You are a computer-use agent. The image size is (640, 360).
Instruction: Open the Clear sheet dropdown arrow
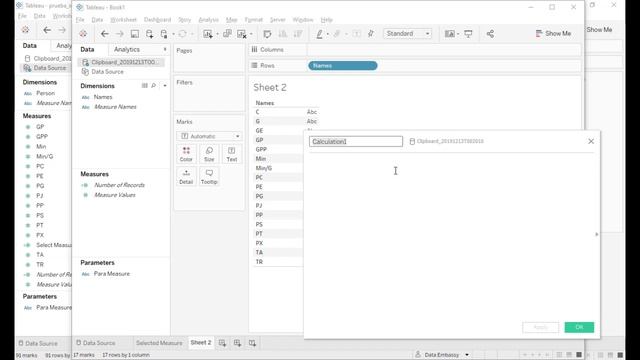[251, 34]
